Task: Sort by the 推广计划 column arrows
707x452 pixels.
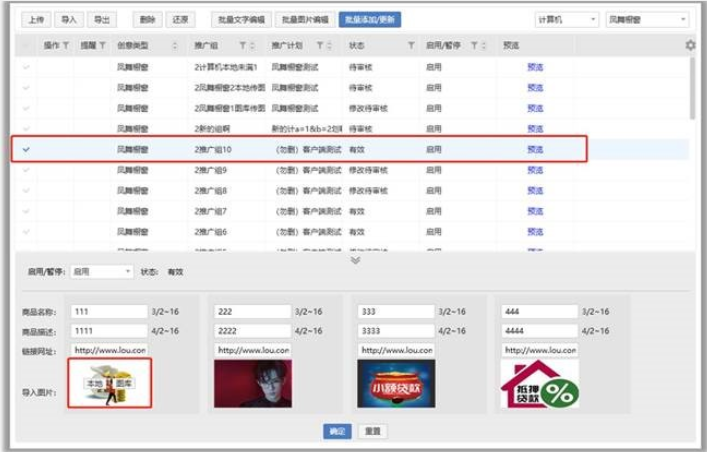Action: (329, 46)
